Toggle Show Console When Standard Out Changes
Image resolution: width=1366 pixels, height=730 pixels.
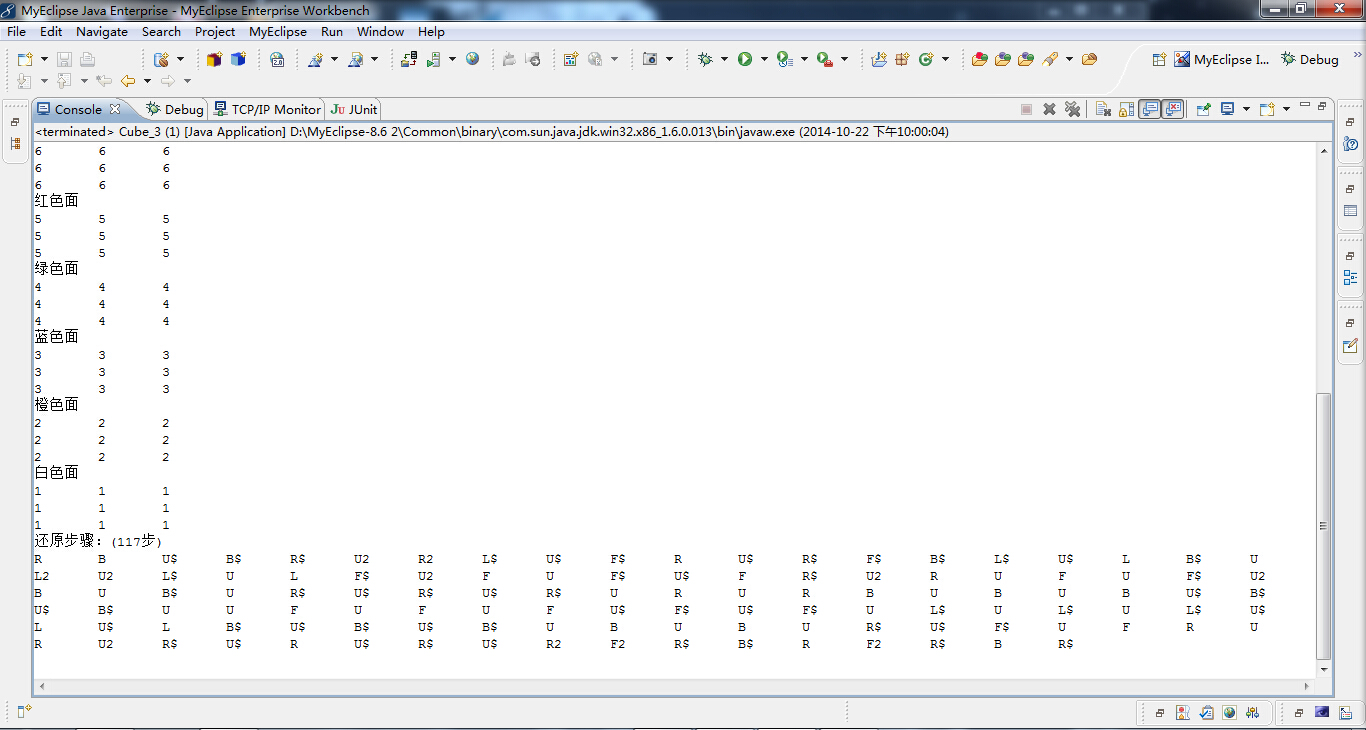[x=1150, y=109]
